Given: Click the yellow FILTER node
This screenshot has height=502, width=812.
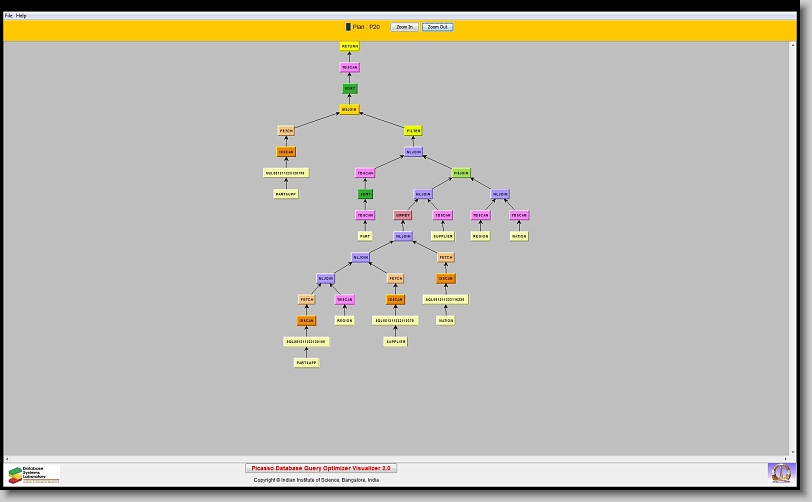Looking at the screenshot, I should (x=413, y=131).
